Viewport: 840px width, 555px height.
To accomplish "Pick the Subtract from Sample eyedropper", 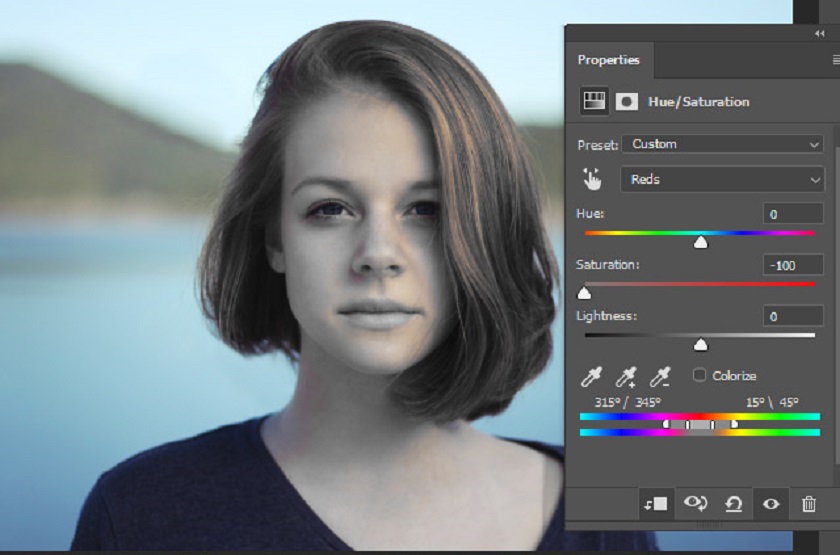I will click(x=660, y=376).
